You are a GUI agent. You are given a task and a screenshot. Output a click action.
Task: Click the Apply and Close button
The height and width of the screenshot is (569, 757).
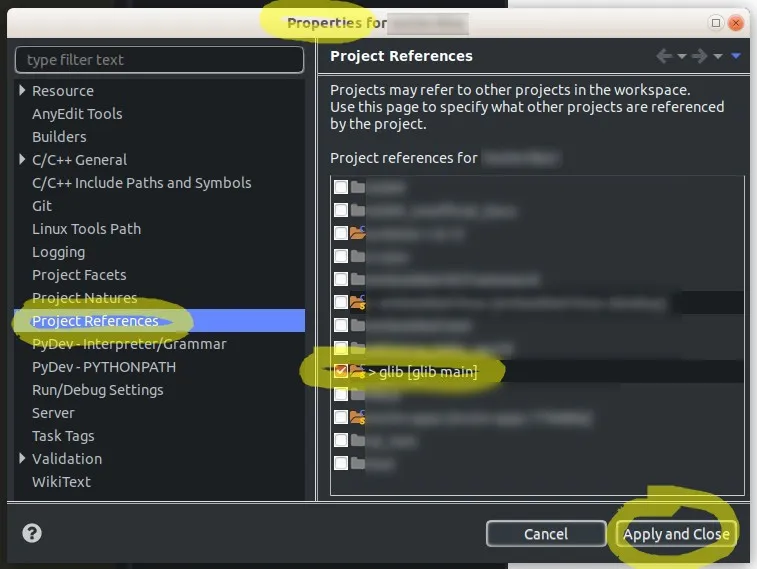(x=676, y=534)
